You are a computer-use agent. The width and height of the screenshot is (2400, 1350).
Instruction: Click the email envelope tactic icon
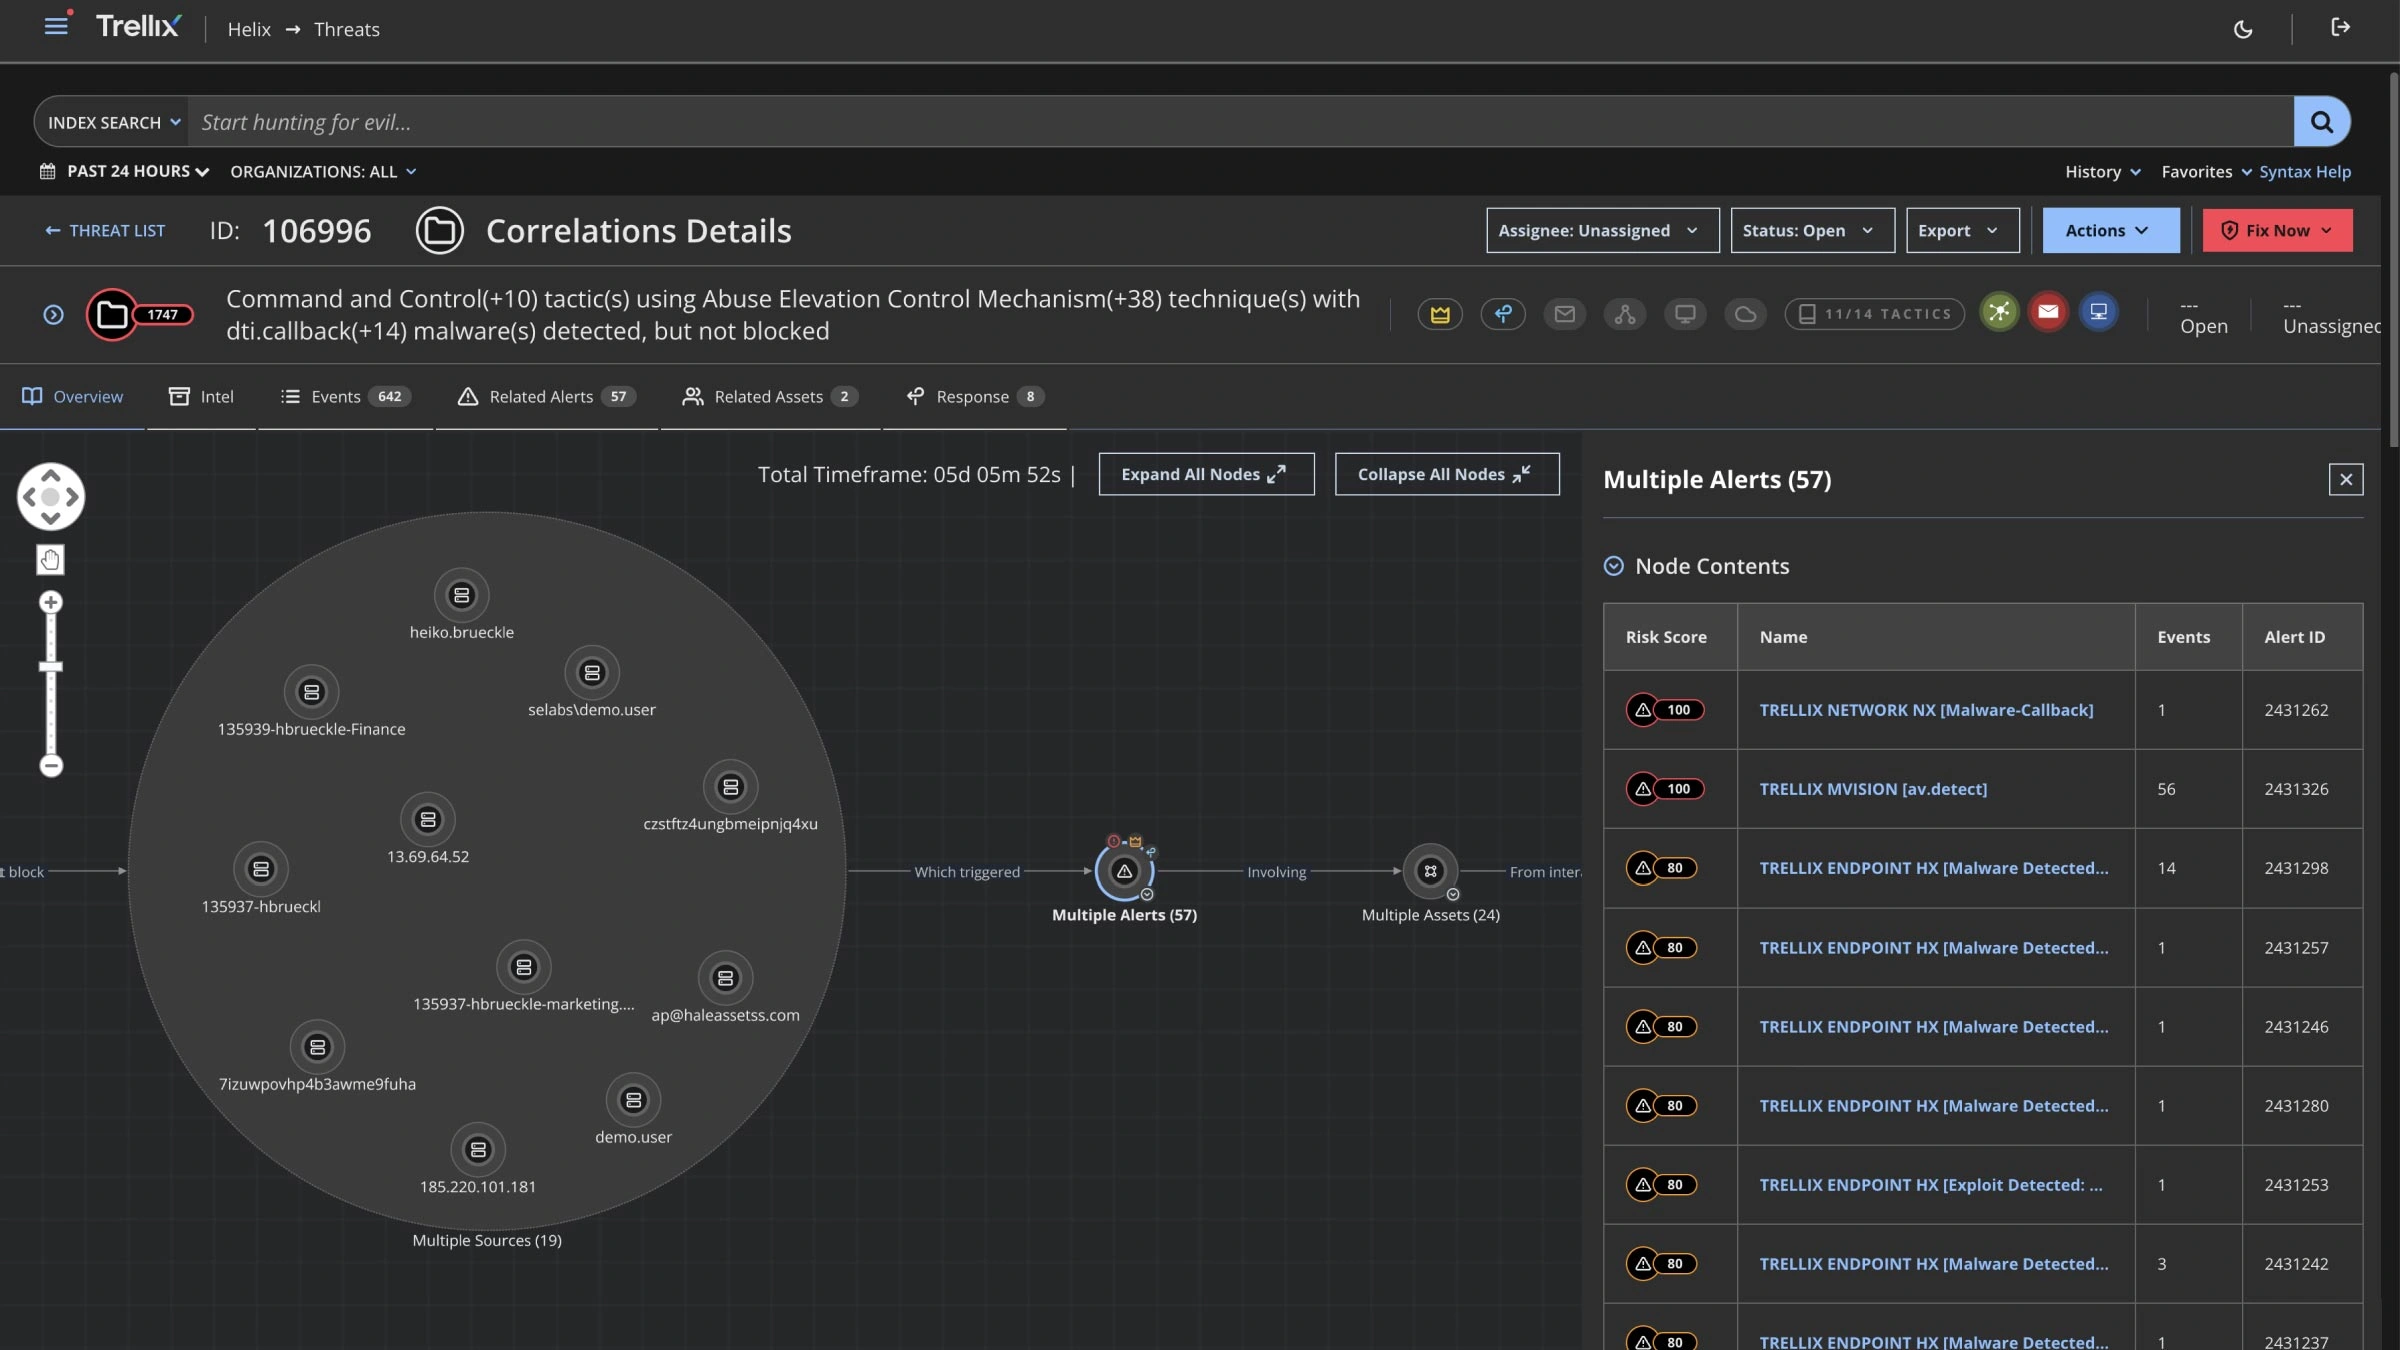[x=1564, y=314]
